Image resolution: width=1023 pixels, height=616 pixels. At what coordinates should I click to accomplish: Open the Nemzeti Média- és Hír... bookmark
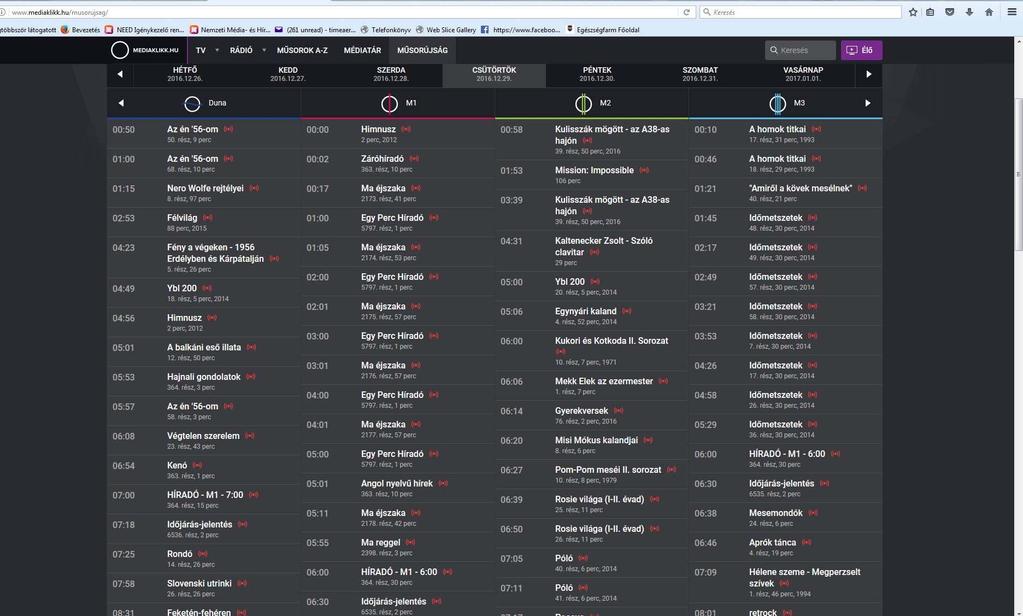tap(230, 30)
